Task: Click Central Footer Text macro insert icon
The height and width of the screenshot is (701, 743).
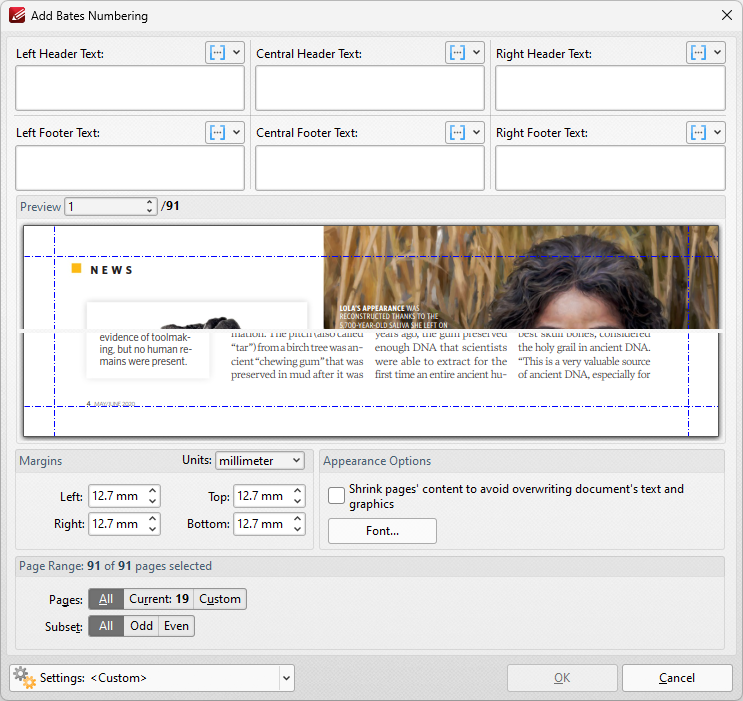Action: (457, 132)
